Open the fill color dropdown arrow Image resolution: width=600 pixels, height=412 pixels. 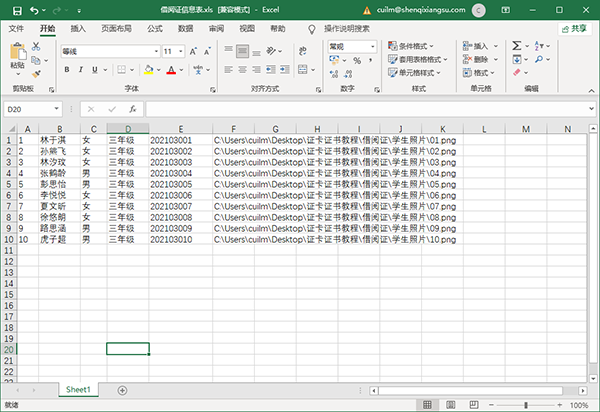pyautogui.click(x=159, y=70)
